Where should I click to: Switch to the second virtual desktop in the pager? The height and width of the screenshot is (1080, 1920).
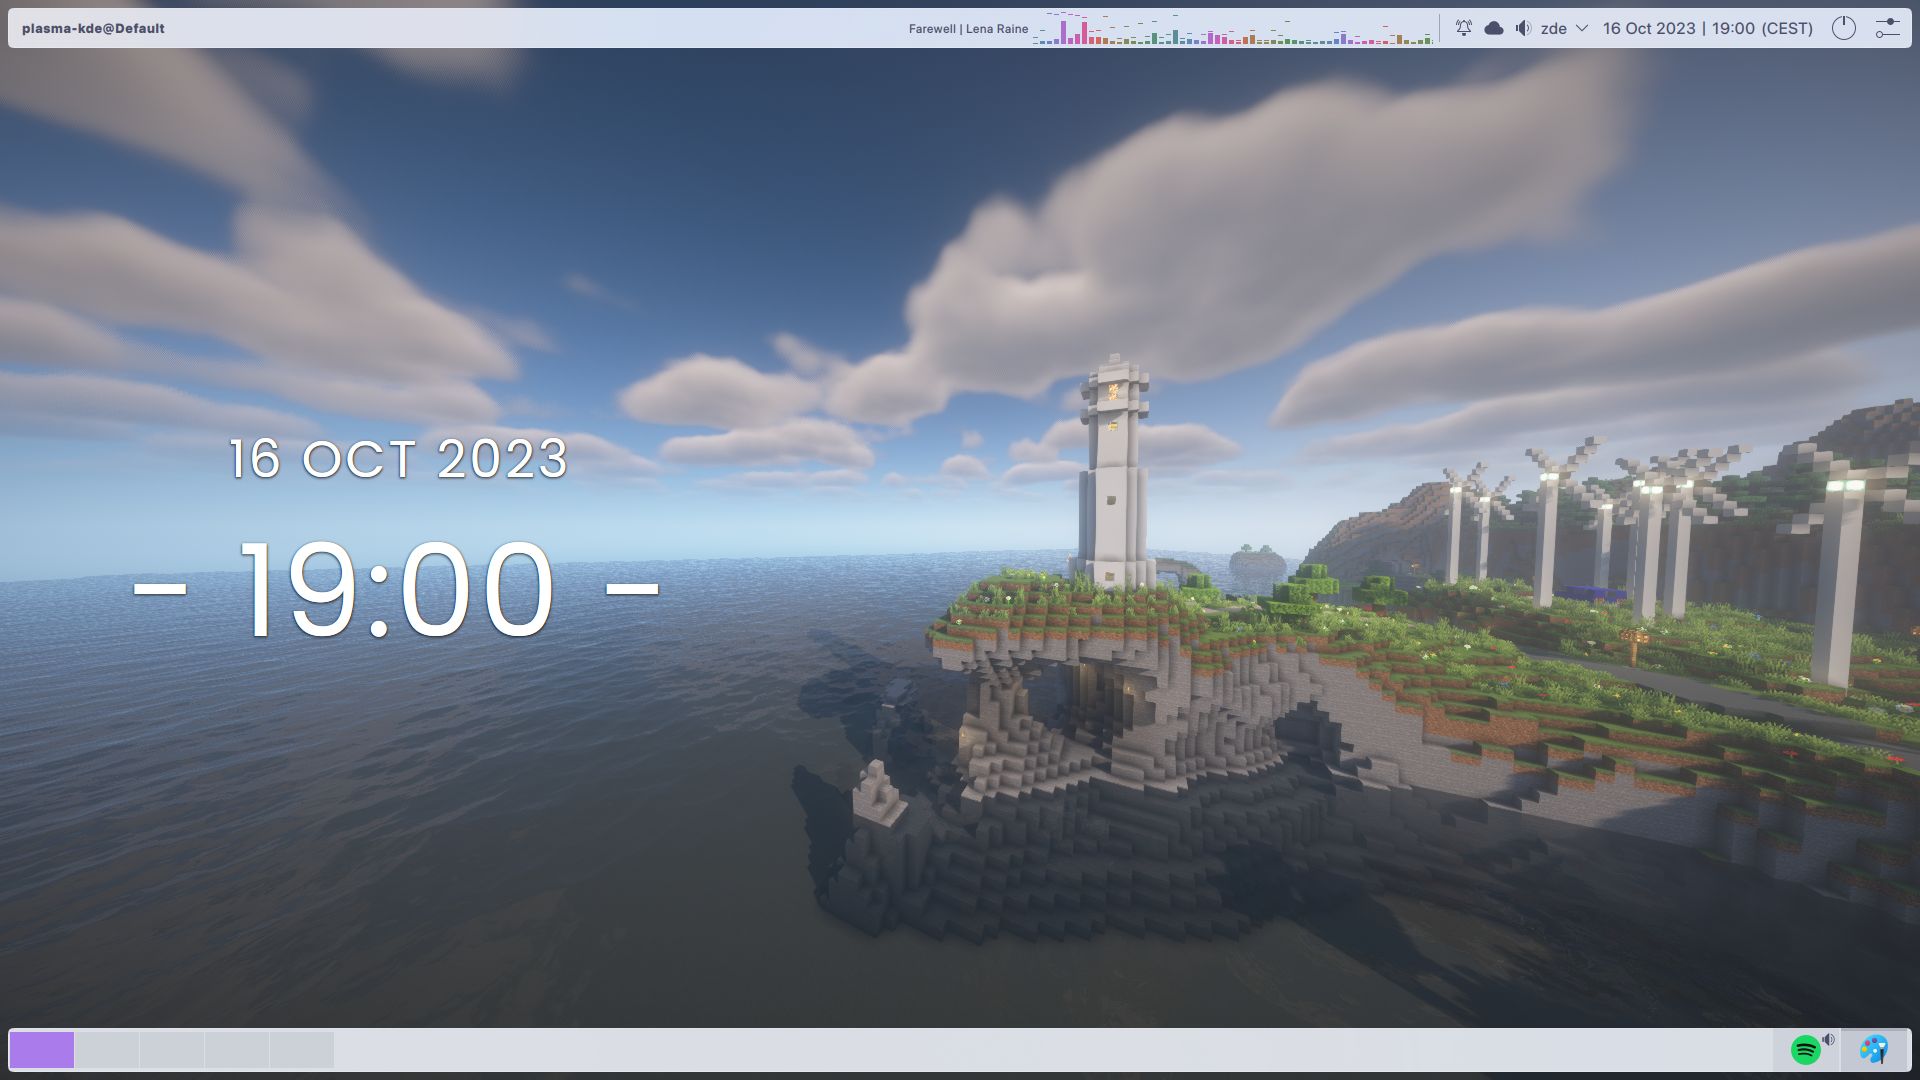click(107, 1050)
